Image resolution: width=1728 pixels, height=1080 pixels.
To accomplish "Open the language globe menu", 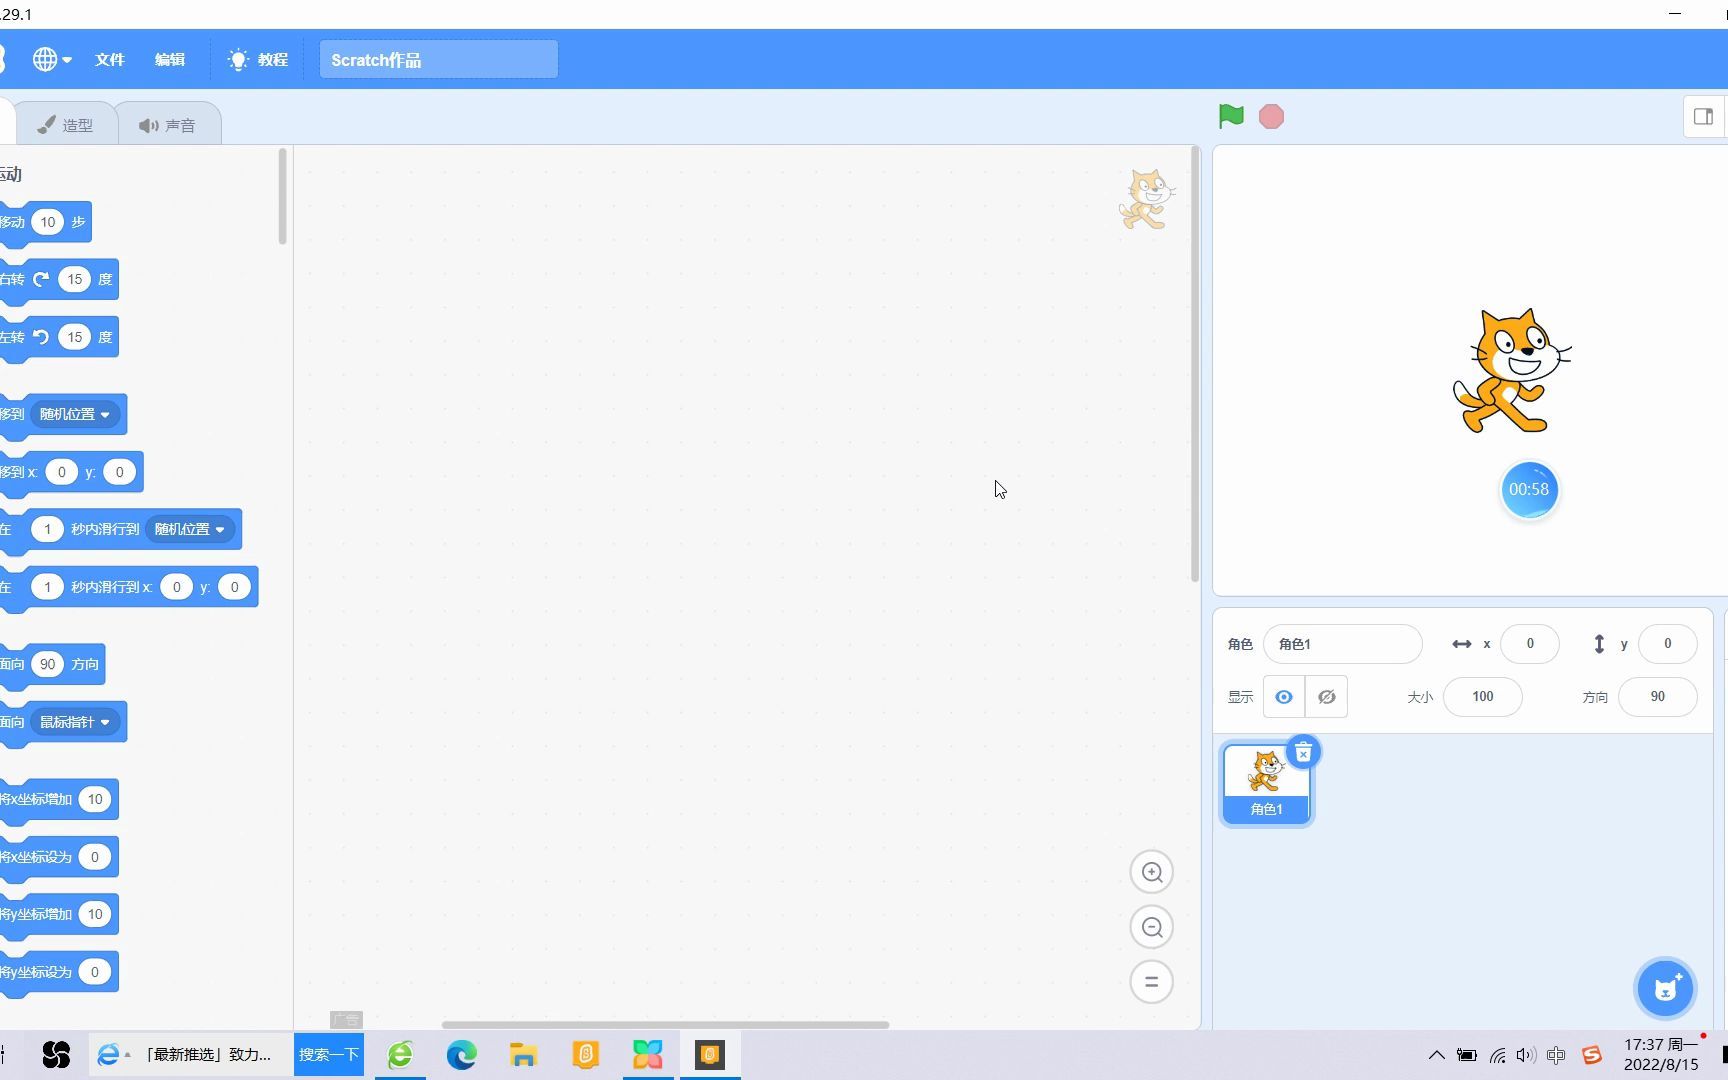I will (x=52, y=60).
